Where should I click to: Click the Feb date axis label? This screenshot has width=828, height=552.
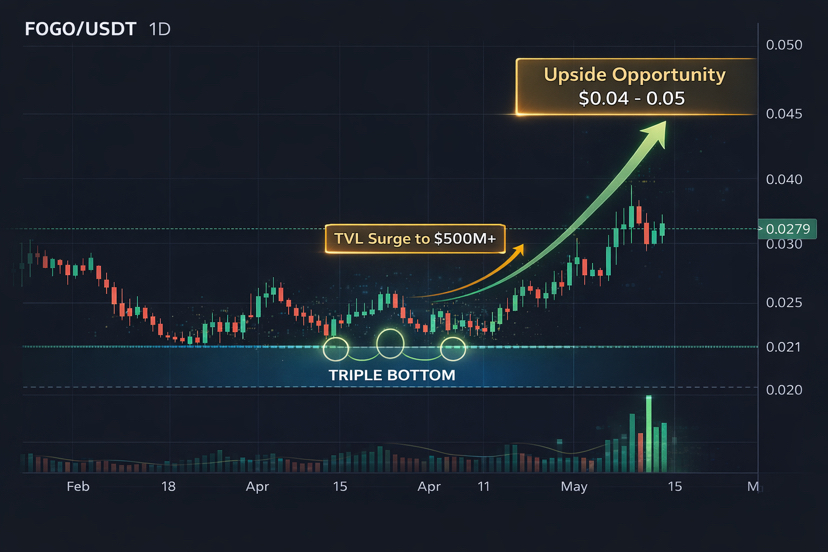(x=78, y=486)
